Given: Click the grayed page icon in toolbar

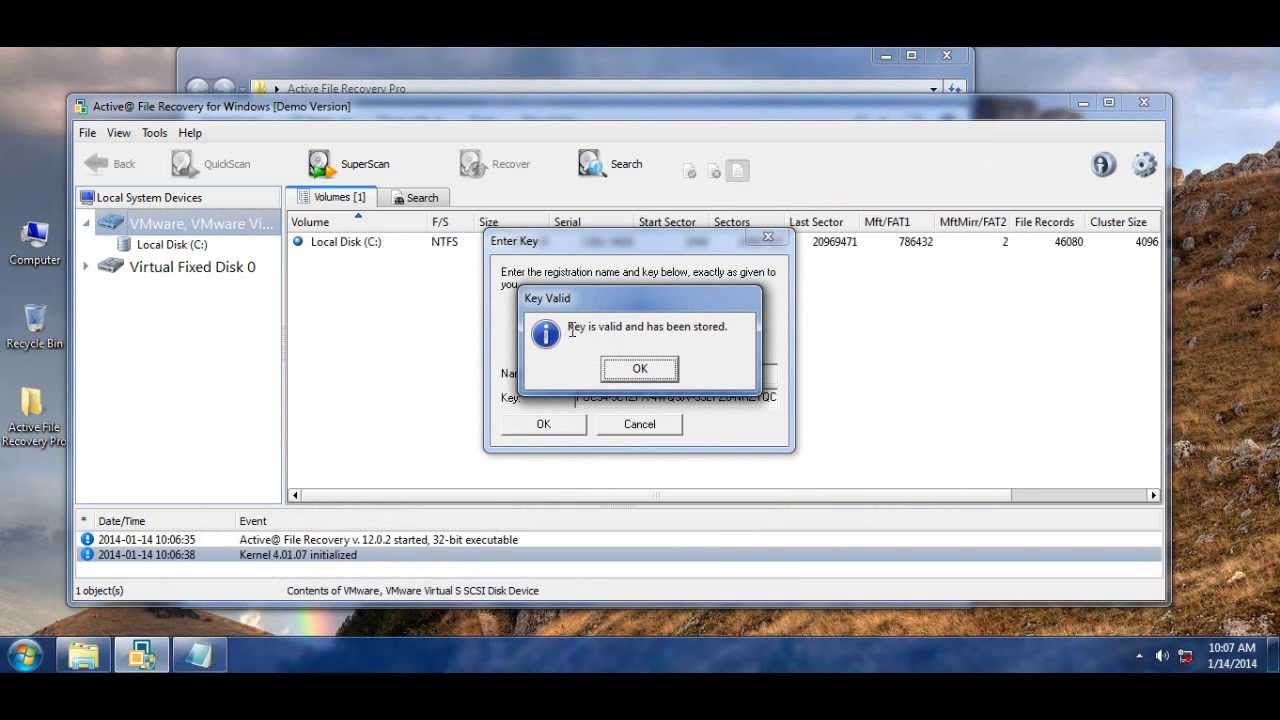Looking at the screenshot, I should click(x=737, y=171).
